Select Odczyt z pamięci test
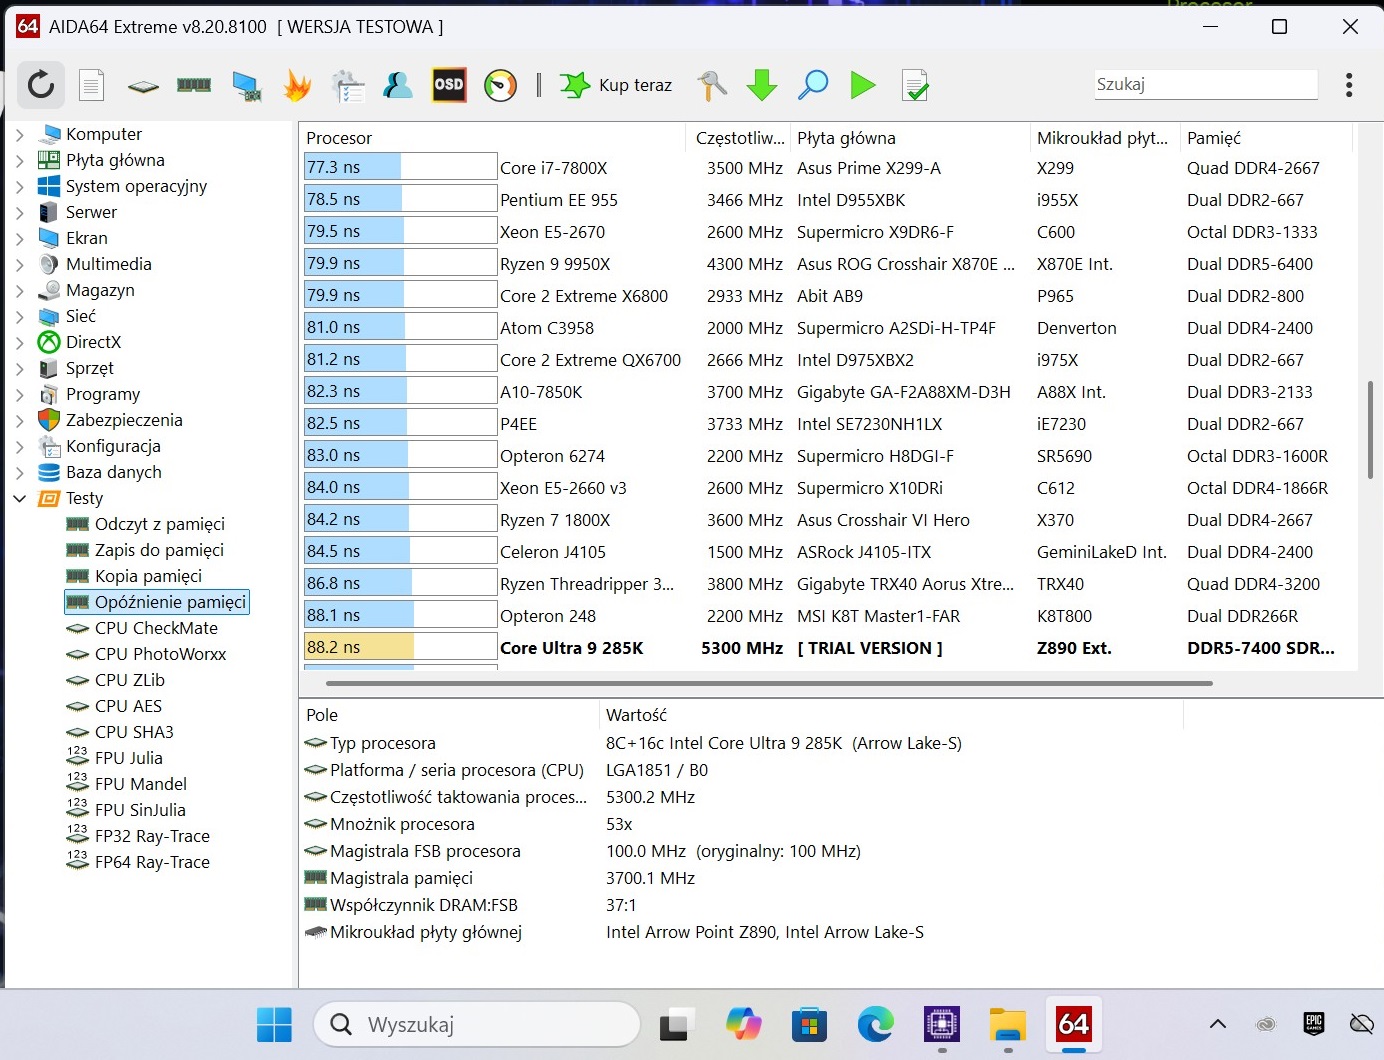1384x1060 pixels. pos(159,524)
